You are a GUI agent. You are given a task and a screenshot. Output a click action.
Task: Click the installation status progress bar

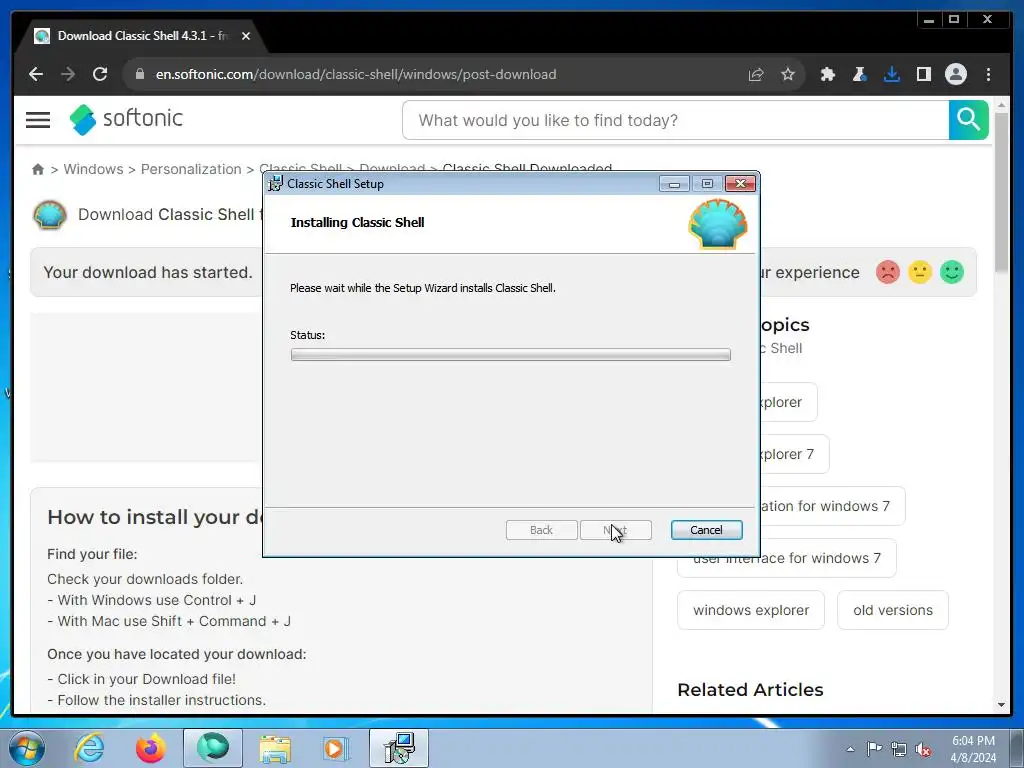511,355
